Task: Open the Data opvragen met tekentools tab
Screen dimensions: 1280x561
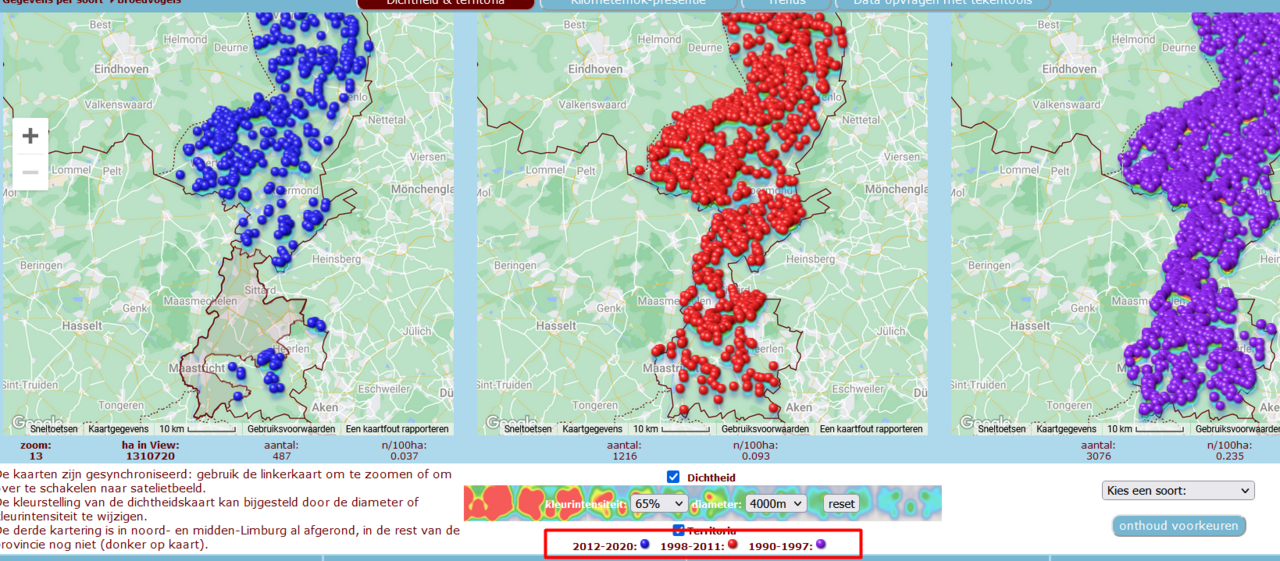Action: [944, 3]
